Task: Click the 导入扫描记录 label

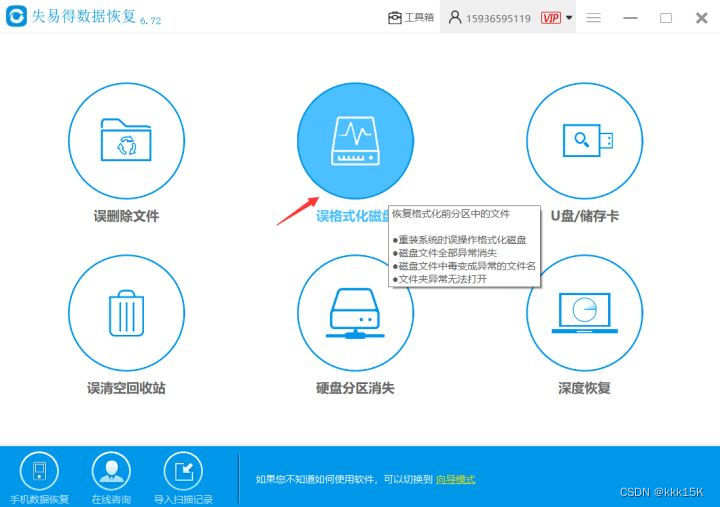Action: [183, 499]
